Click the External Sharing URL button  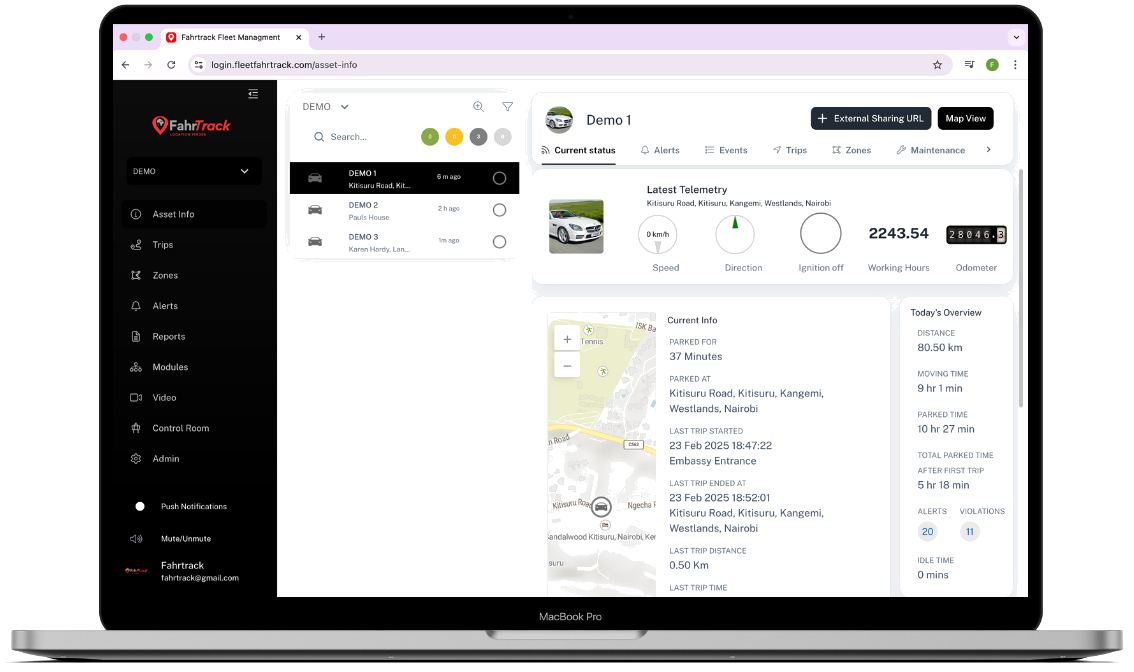[871, 119]
